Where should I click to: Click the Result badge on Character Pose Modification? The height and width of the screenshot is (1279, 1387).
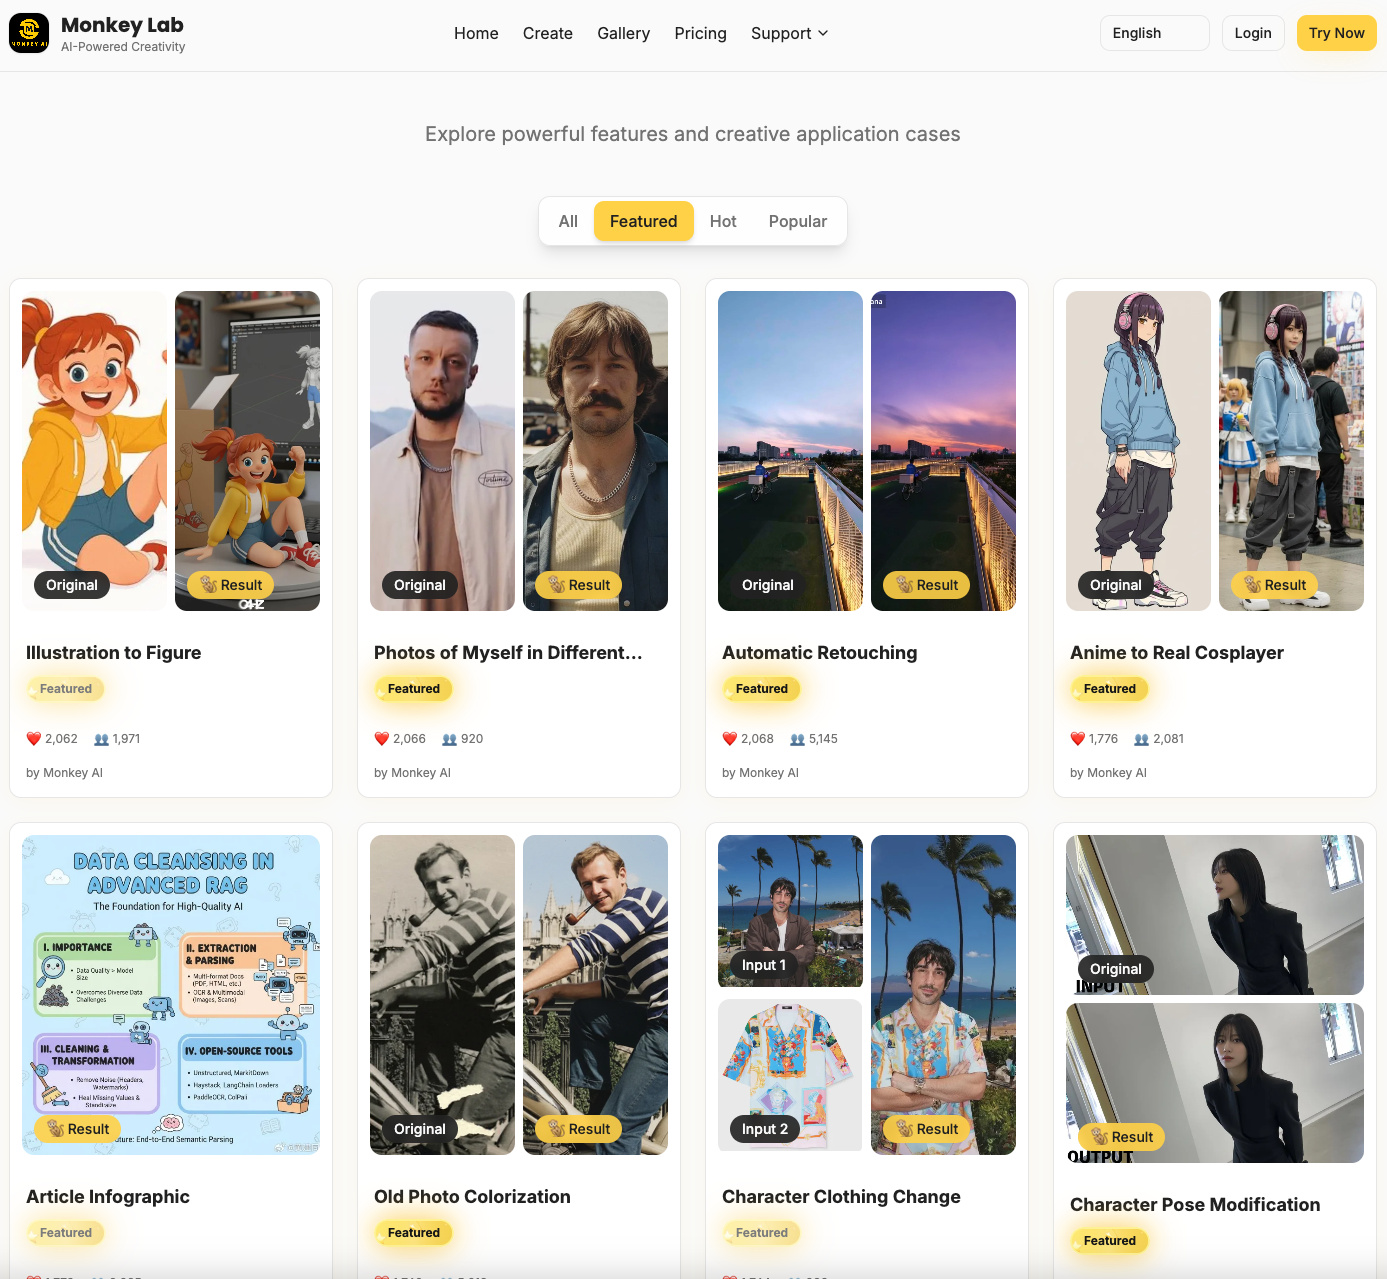[x=1122, y=1136]
